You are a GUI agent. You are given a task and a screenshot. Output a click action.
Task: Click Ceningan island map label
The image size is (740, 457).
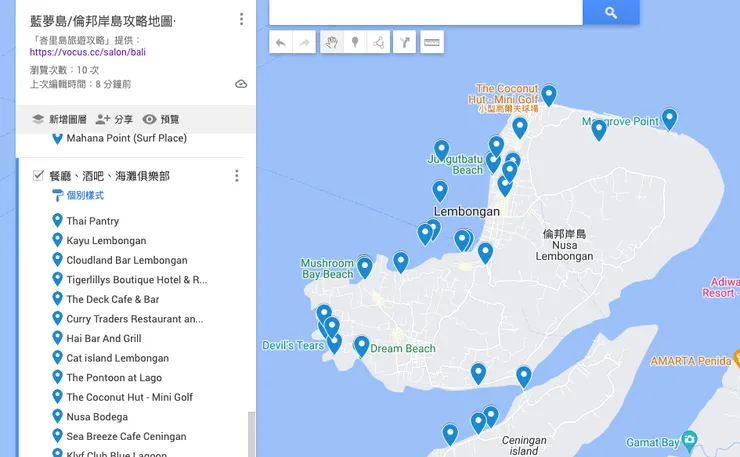click(x=524, y=446)
